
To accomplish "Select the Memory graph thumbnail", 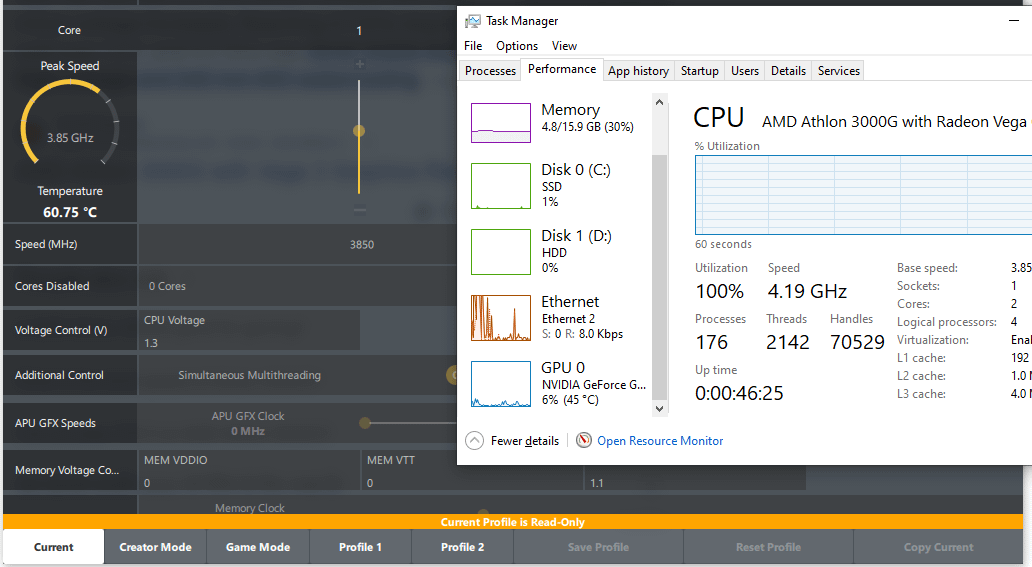I will pyautogui.click(x=501, y=122).
